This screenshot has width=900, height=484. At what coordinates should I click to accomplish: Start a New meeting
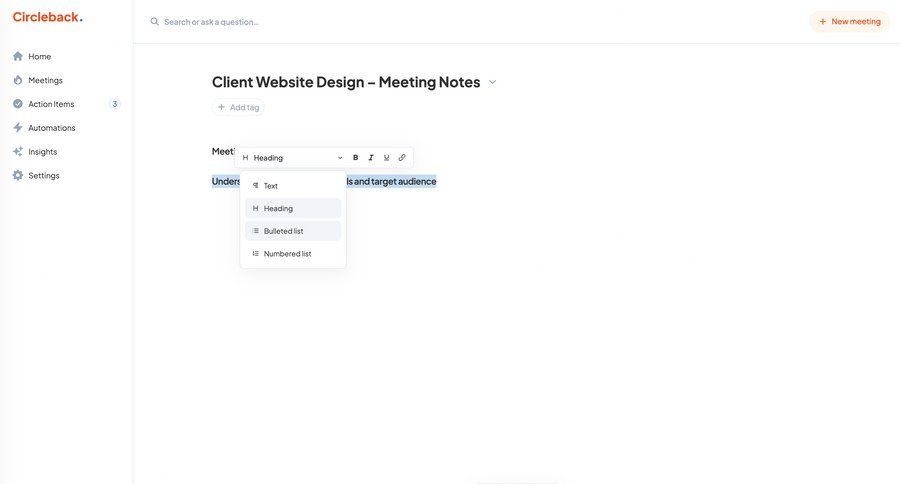point(849,22)
